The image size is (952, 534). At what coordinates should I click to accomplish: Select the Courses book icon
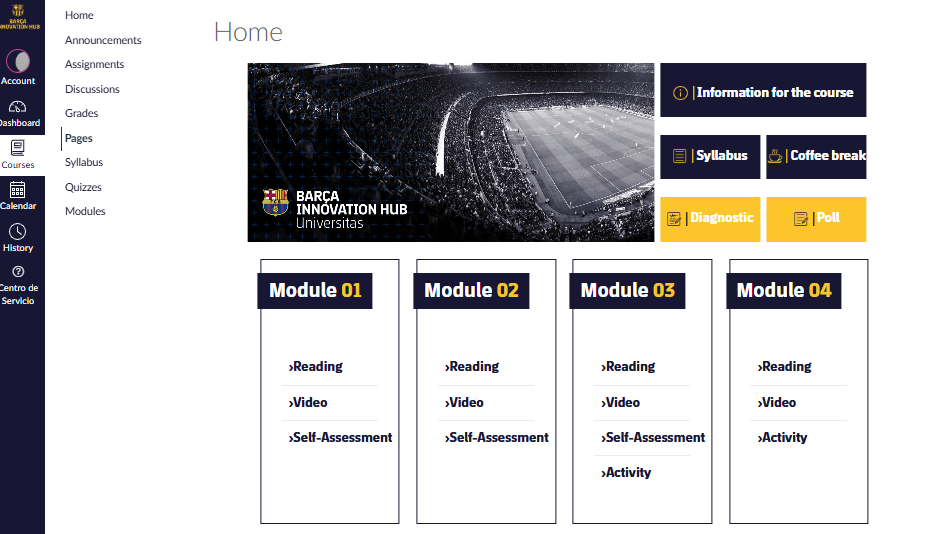[x=18, y=147]
